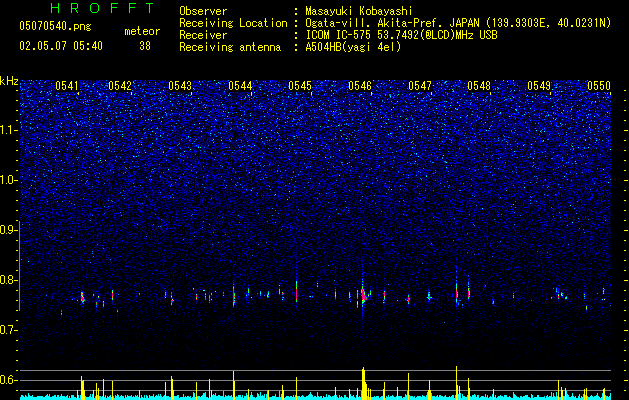Click the 0544 time marker
Viewport: 629px width, 400px height.
click(240, 86)
